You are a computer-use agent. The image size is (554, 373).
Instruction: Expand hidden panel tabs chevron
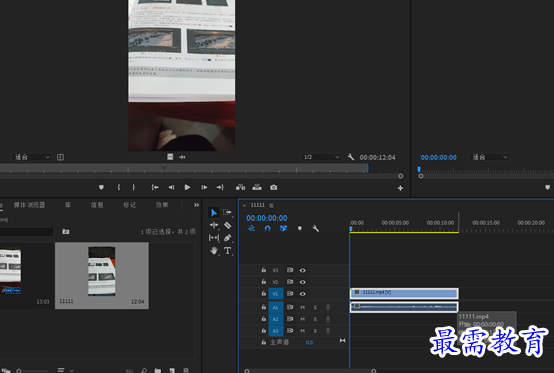pos(196,205)
